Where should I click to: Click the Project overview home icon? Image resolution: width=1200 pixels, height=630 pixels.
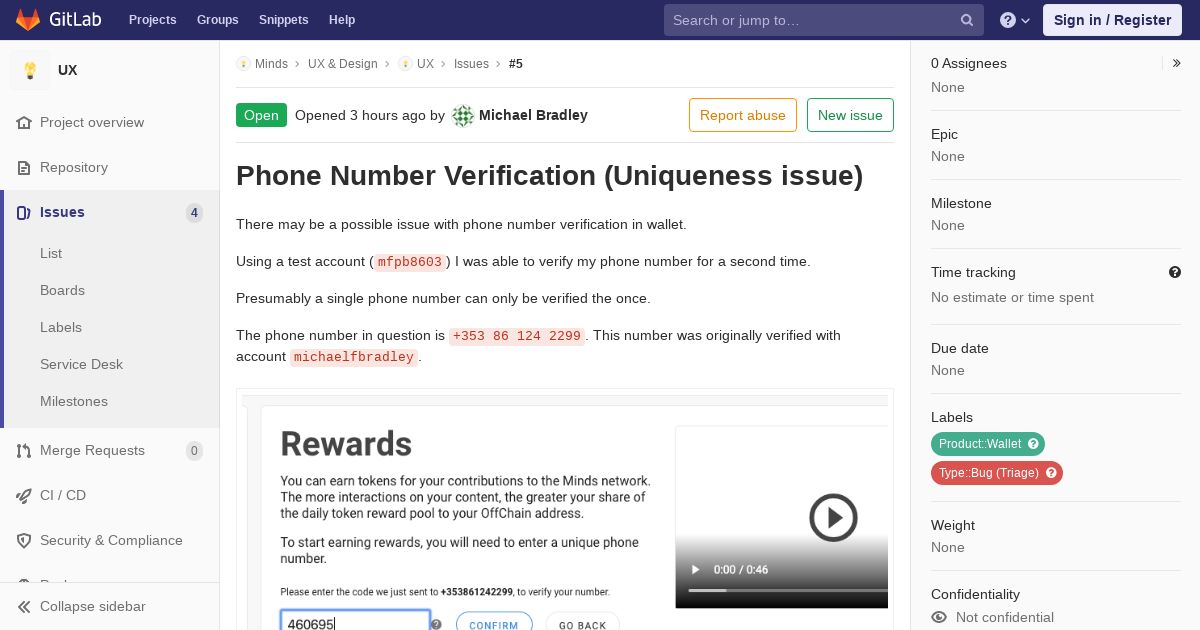(24, 123)
